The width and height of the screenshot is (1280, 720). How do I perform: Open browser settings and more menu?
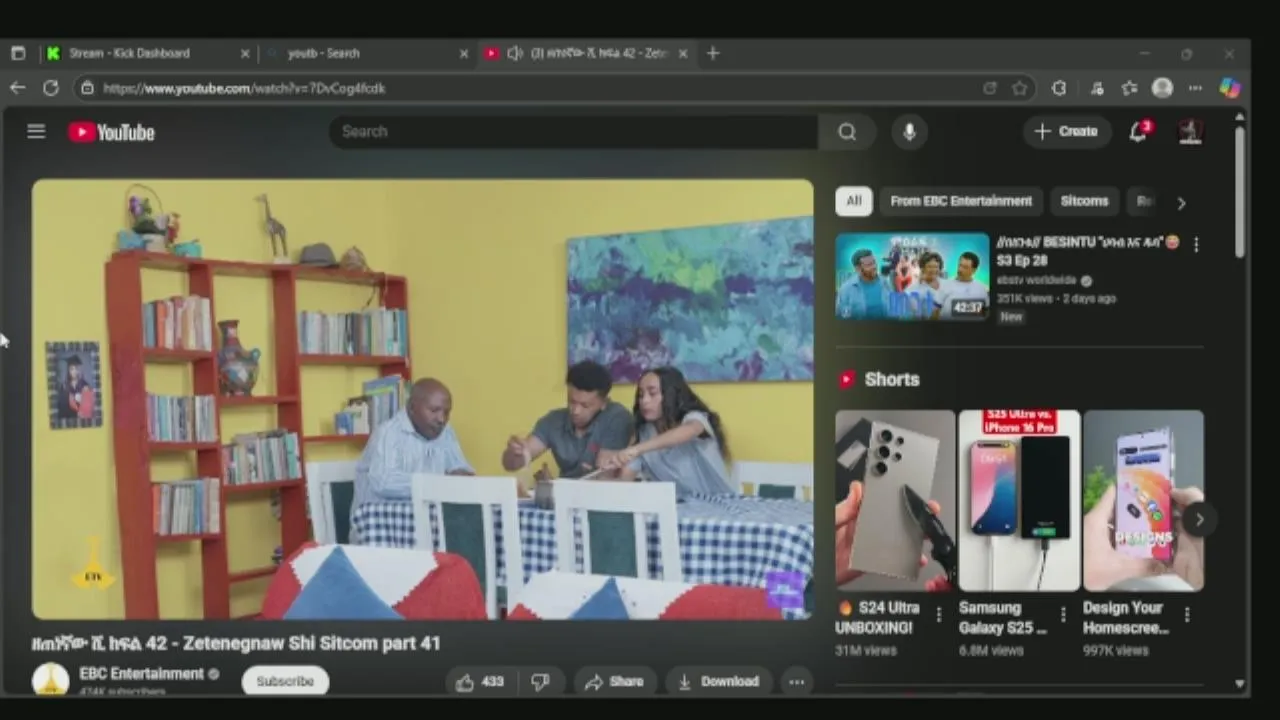click(x=1195, y=88)
